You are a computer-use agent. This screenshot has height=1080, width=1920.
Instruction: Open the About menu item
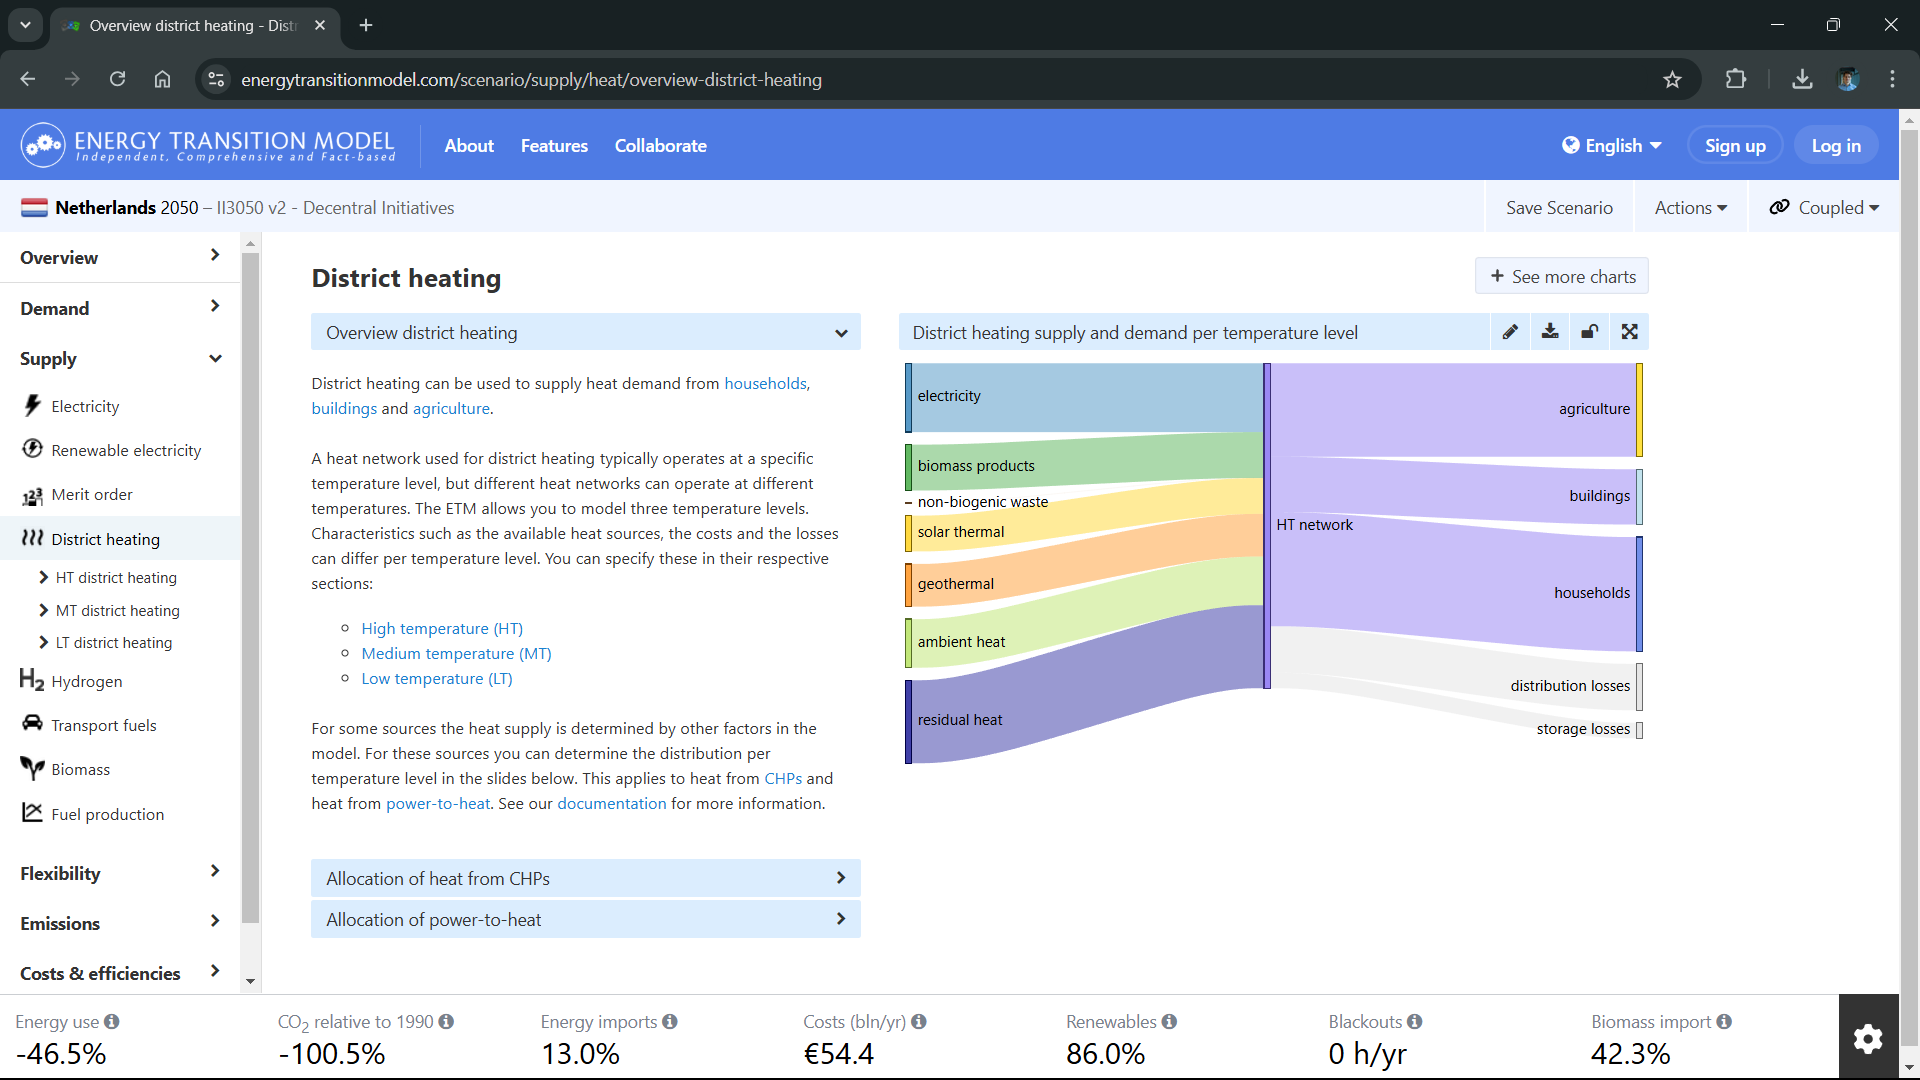[x=469, y=146]
